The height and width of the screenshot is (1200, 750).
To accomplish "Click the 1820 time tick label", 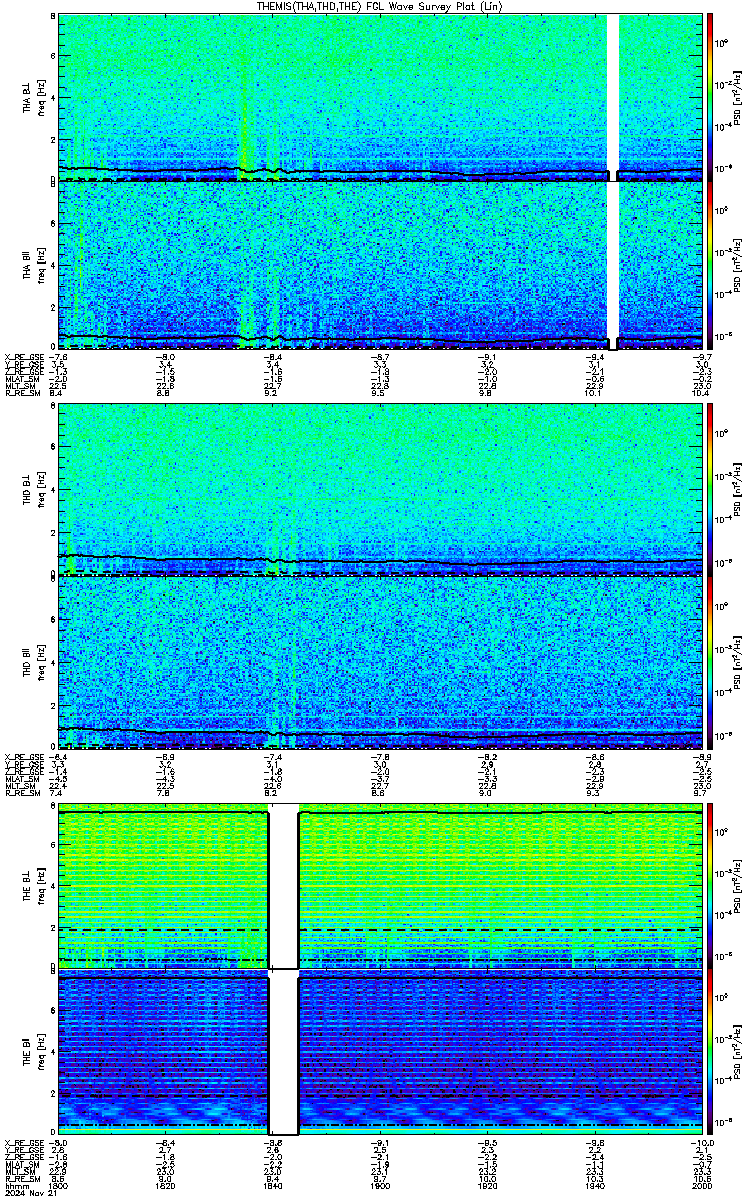I will tap(166, 1186).
